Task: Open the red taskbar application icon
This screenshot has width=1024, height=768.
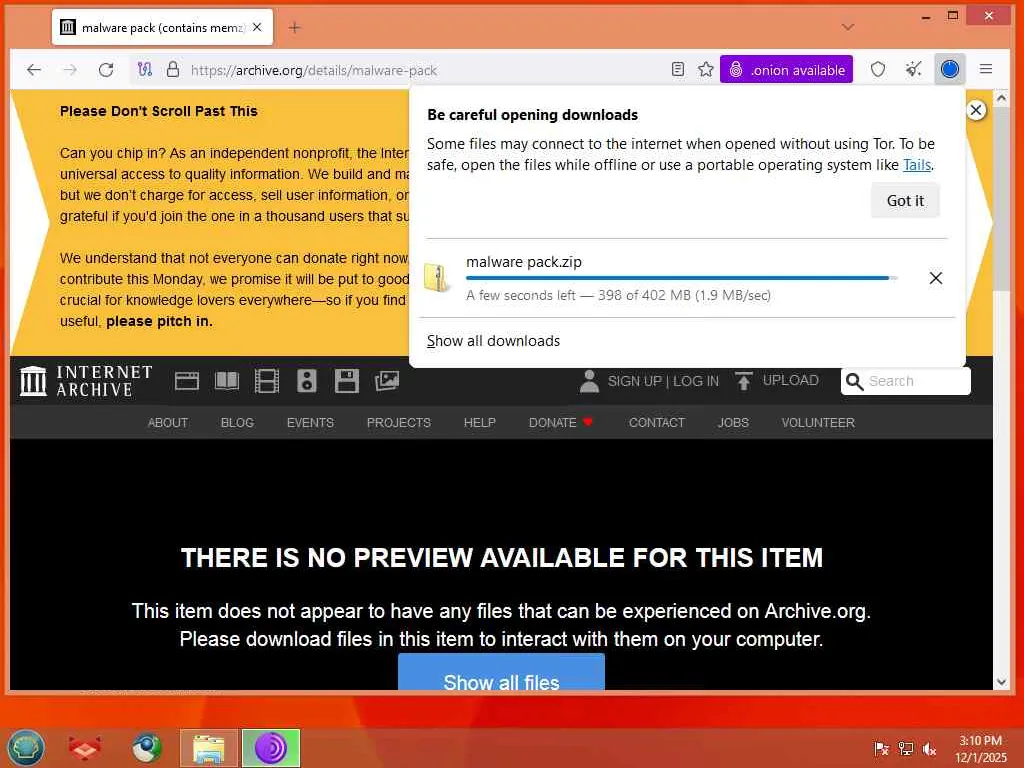Action: coord(85,748)
